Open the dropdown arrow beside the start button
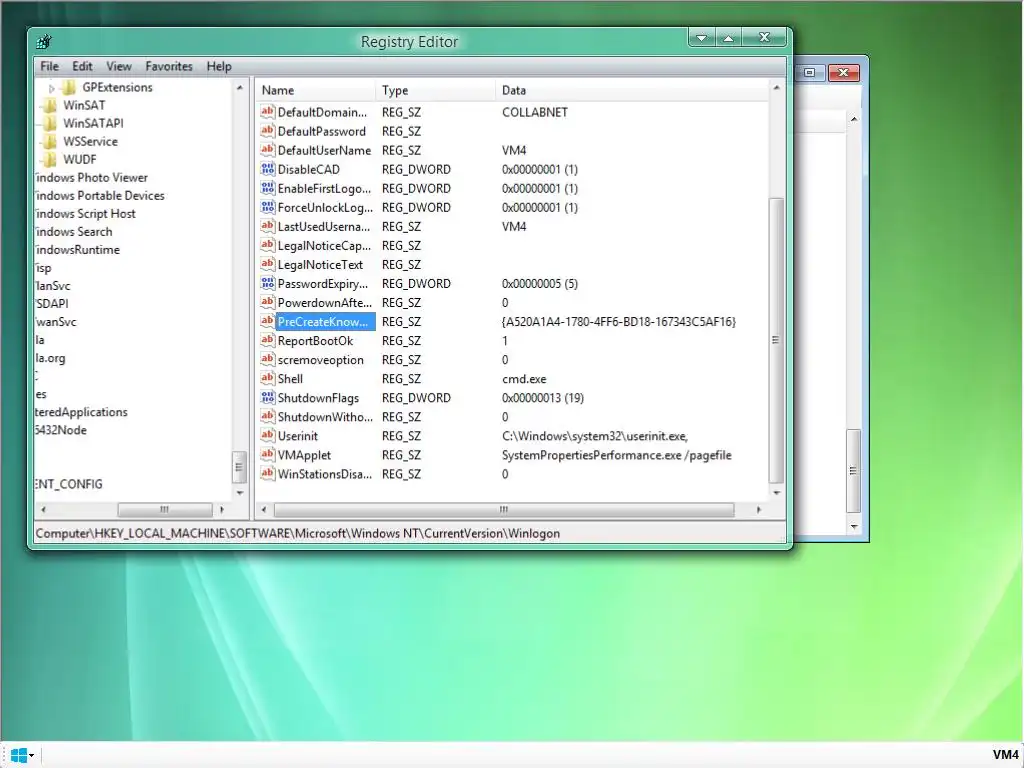 pos(31,756)
